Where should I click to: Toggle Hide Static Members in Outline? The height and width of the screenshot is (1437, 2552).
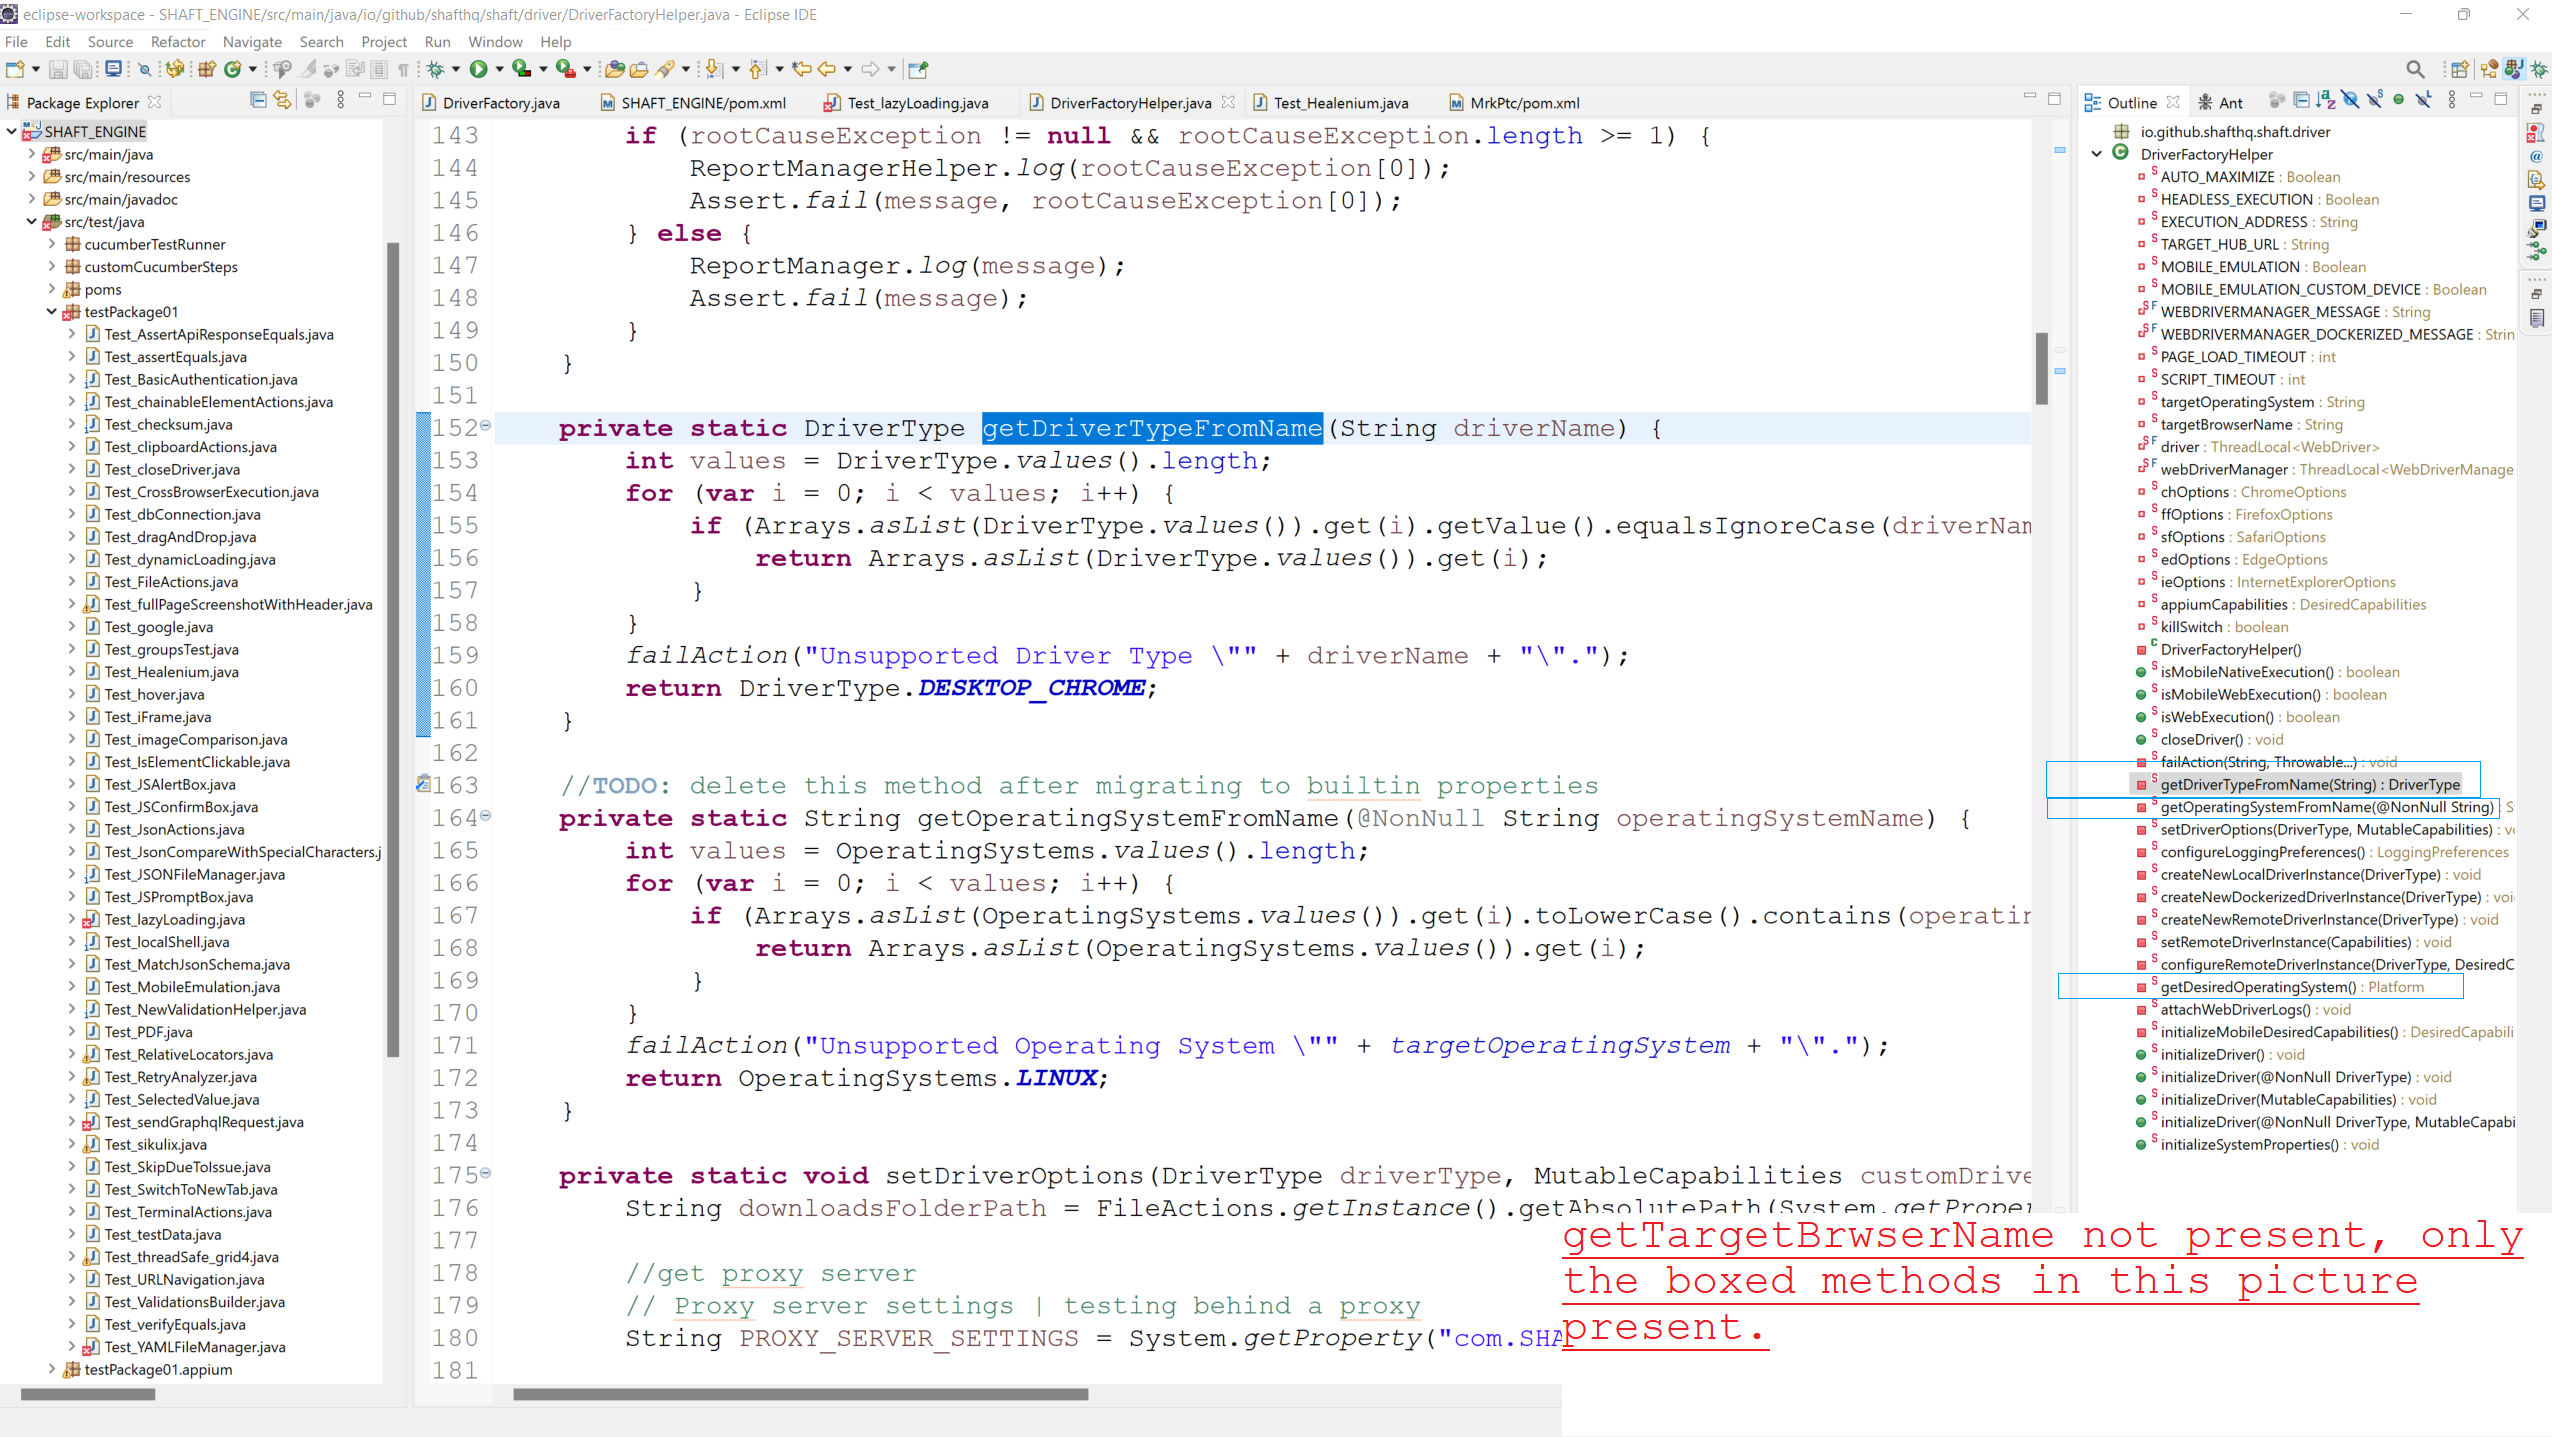[2374, 101]
